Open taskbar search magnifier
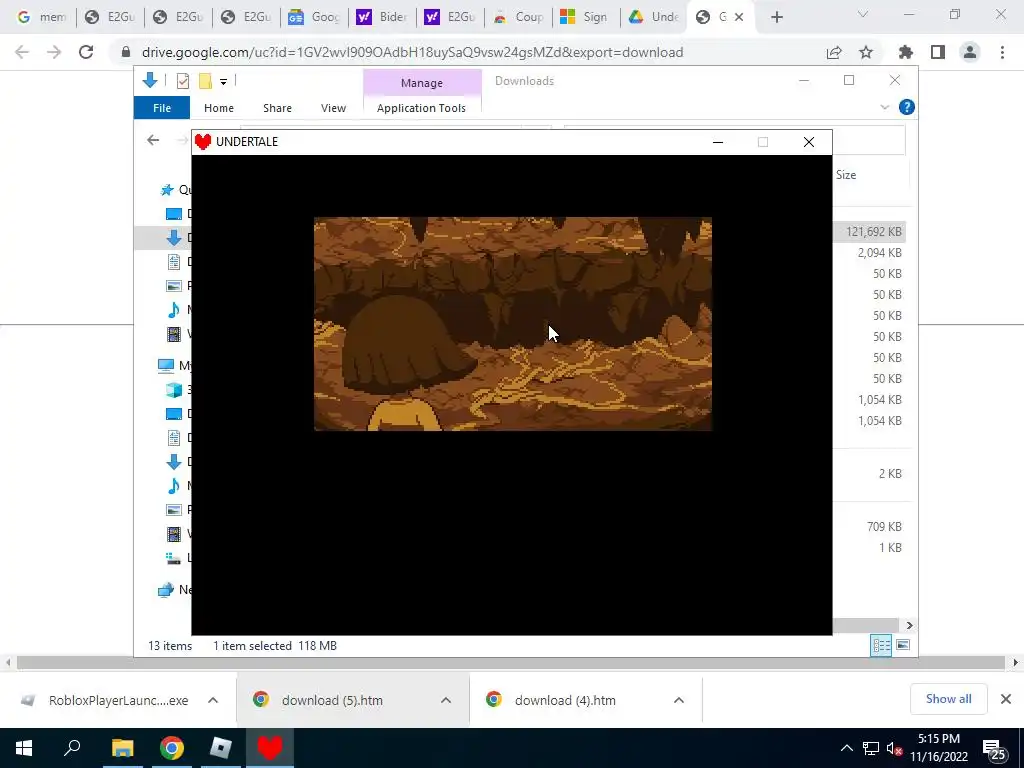The width and height of the screenshot is (1024, 768). 72,748
